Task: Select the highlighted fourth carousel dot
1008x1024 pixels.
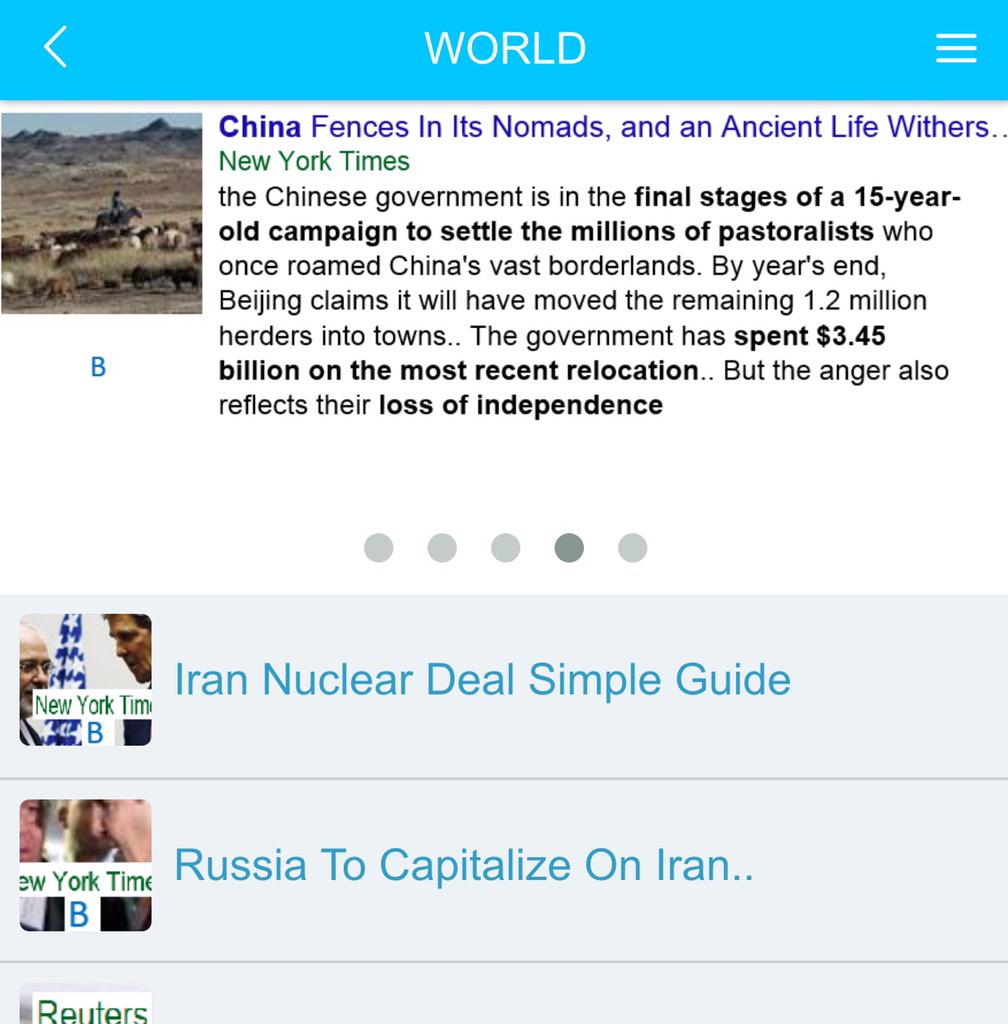Action: point(569,547)
